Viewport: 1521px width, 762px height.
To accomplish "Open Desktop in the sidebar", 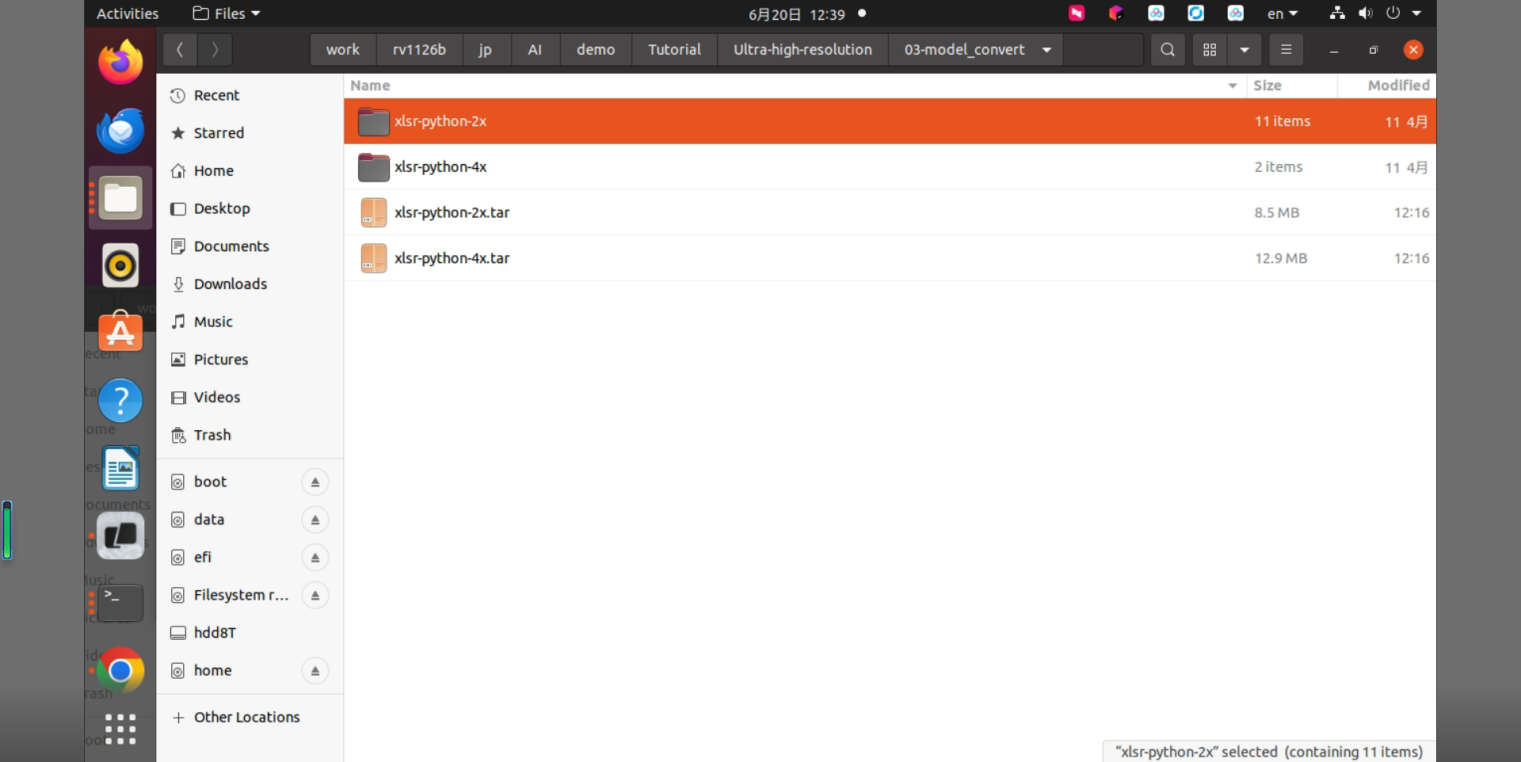I will pyautogui.click(x=250, y=209).
